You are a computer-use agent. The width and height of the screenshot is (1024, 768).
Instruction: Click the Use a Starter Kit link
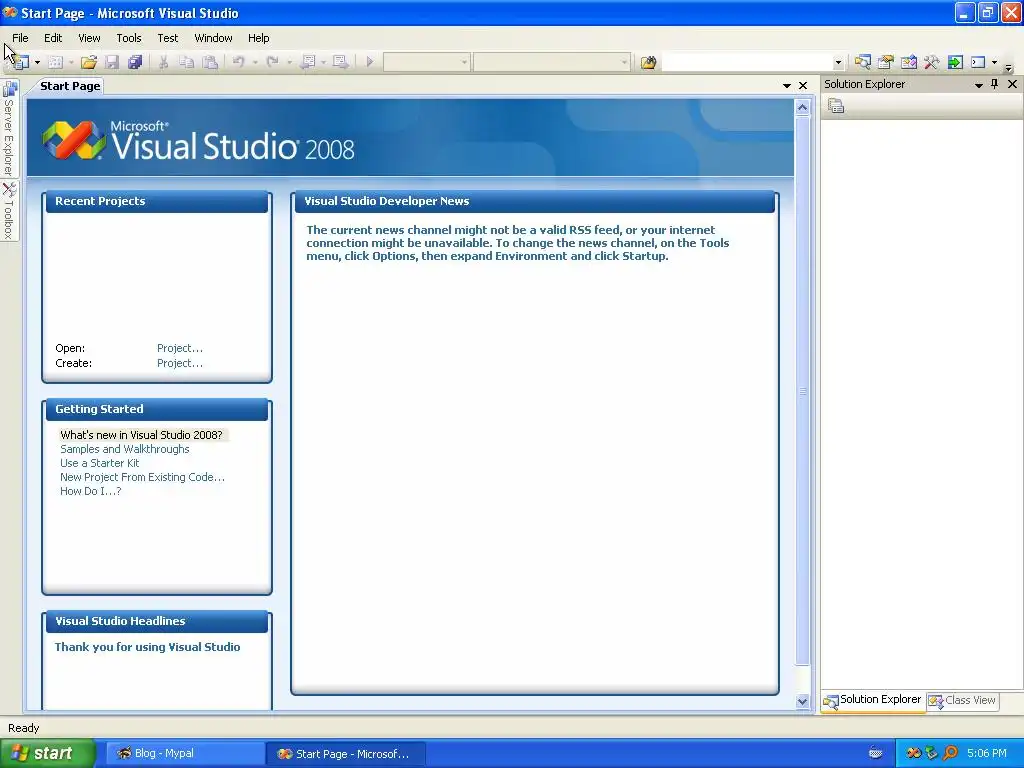(x=99, y=463)
